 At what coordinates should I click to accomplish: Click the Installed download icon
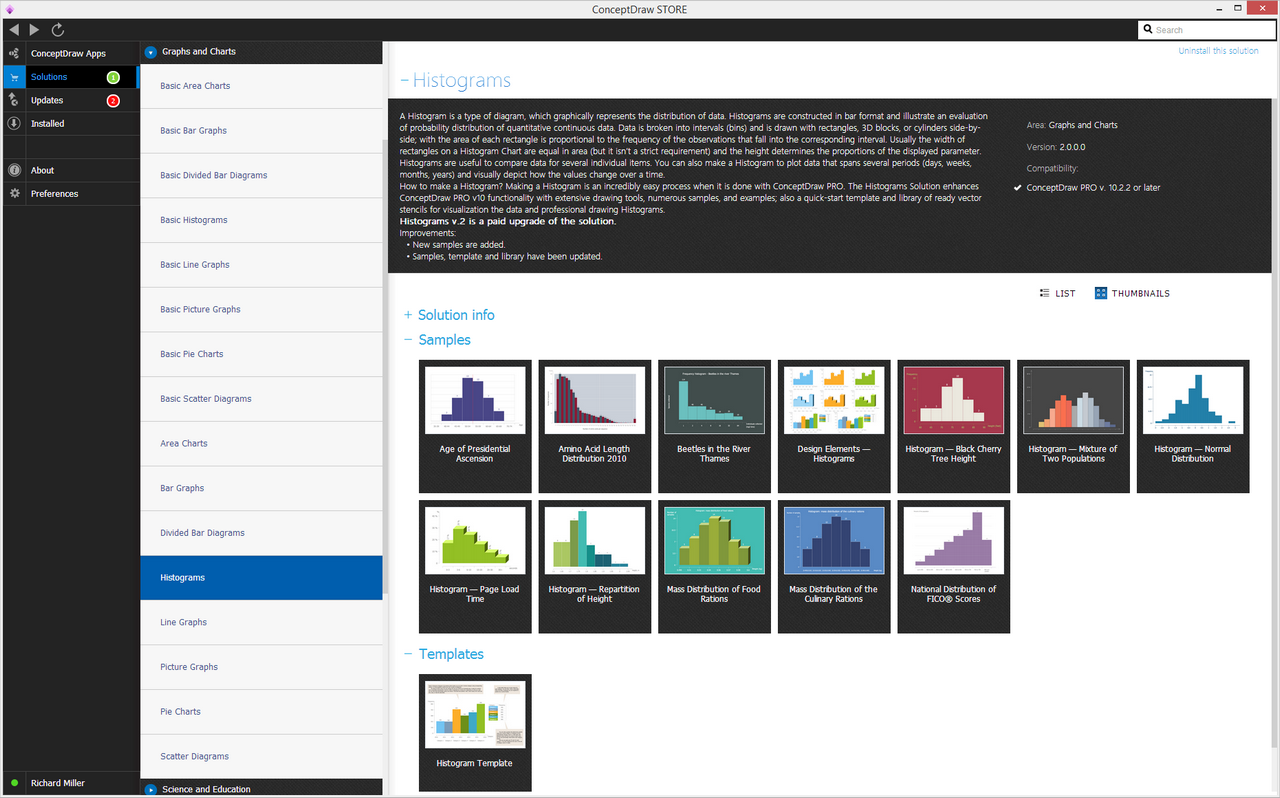(x=14, y=124)
